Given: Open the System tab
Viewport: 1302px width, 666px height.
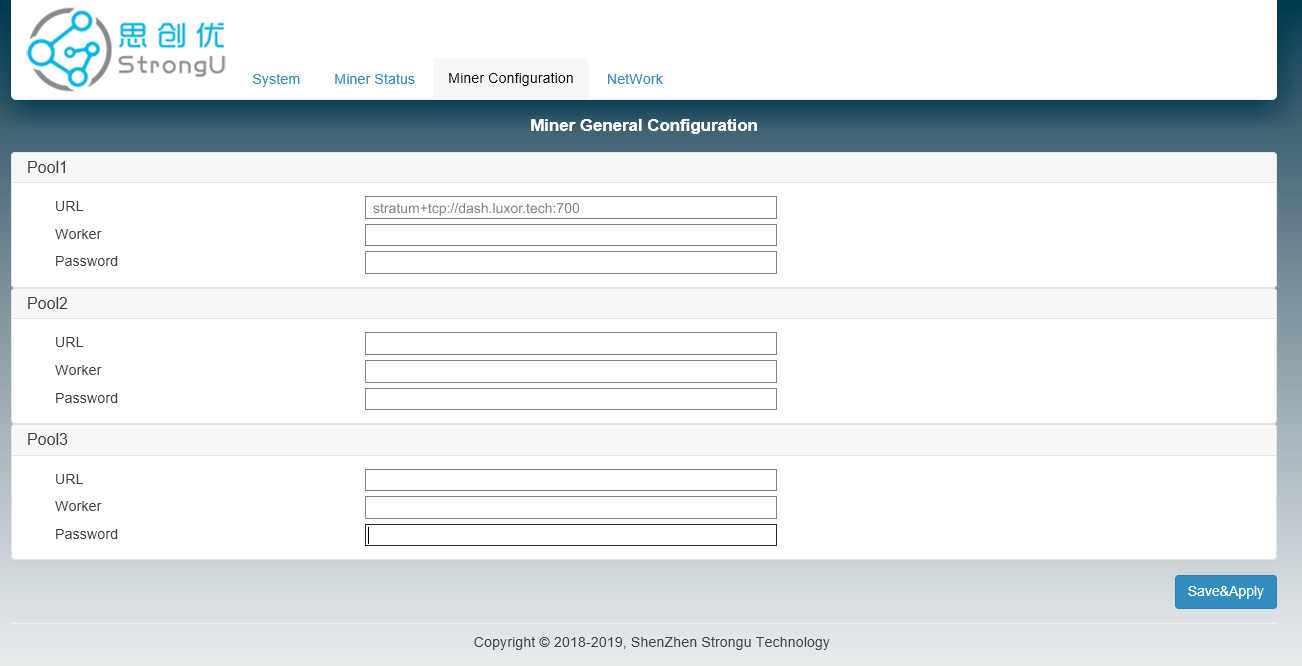Looking at the screenshot, I should point(276,79).
